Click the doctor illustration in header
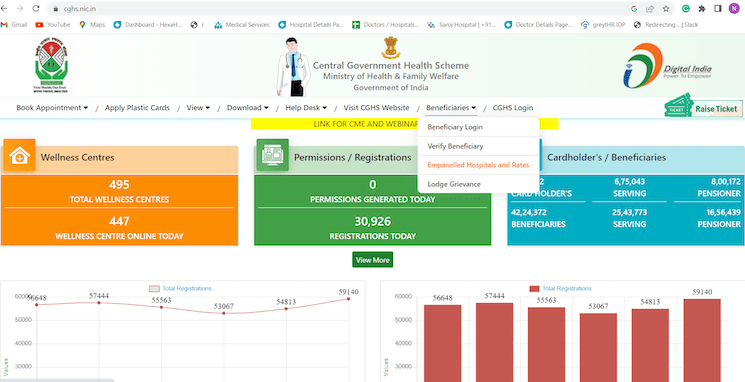This screenshot has height=382, width=745. pyautogui.click(x=293, y=67)
